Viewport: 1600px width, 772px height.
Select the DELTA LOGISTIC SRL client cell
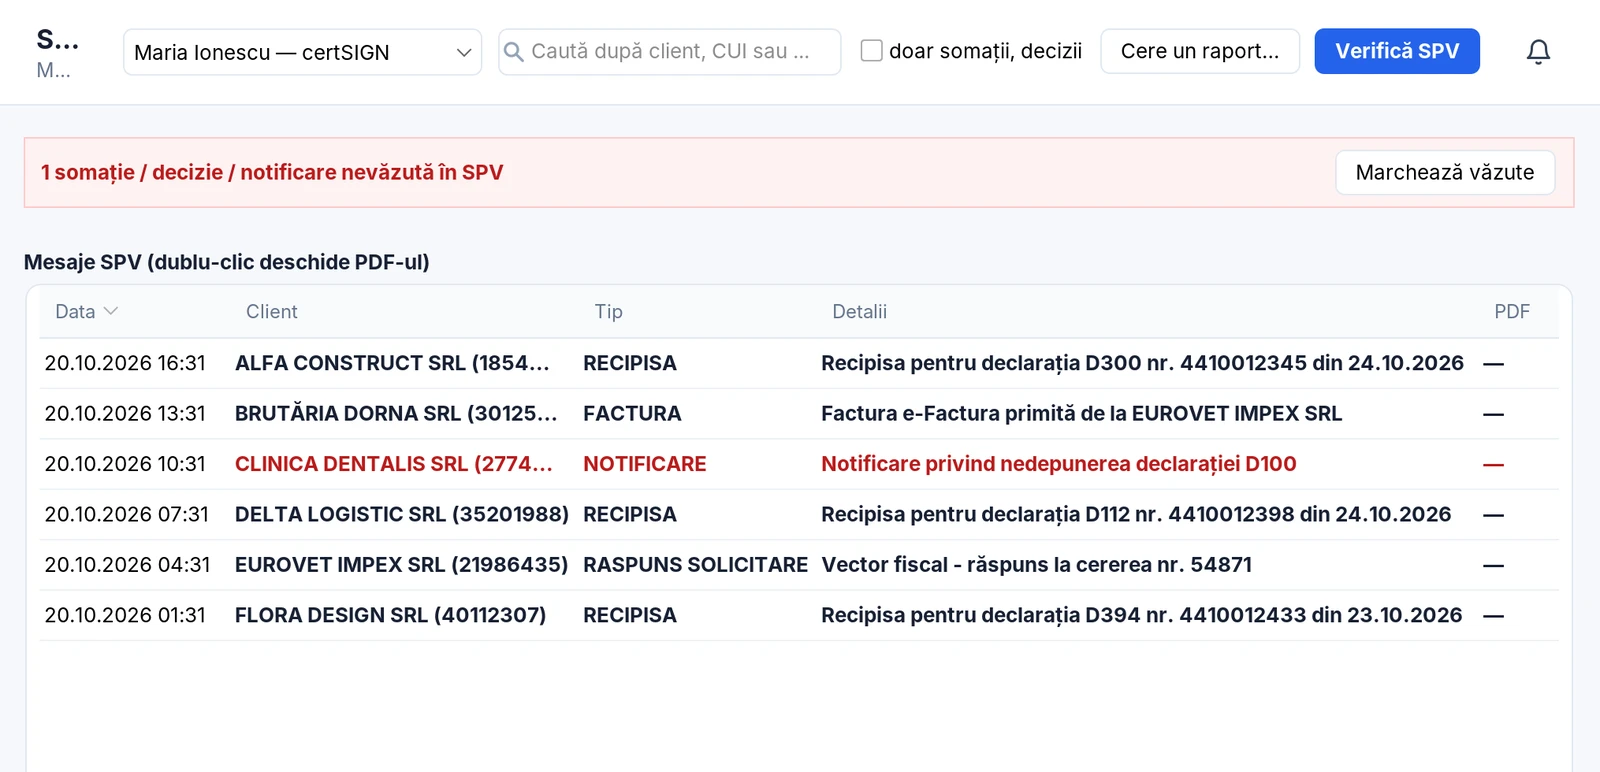402,515
